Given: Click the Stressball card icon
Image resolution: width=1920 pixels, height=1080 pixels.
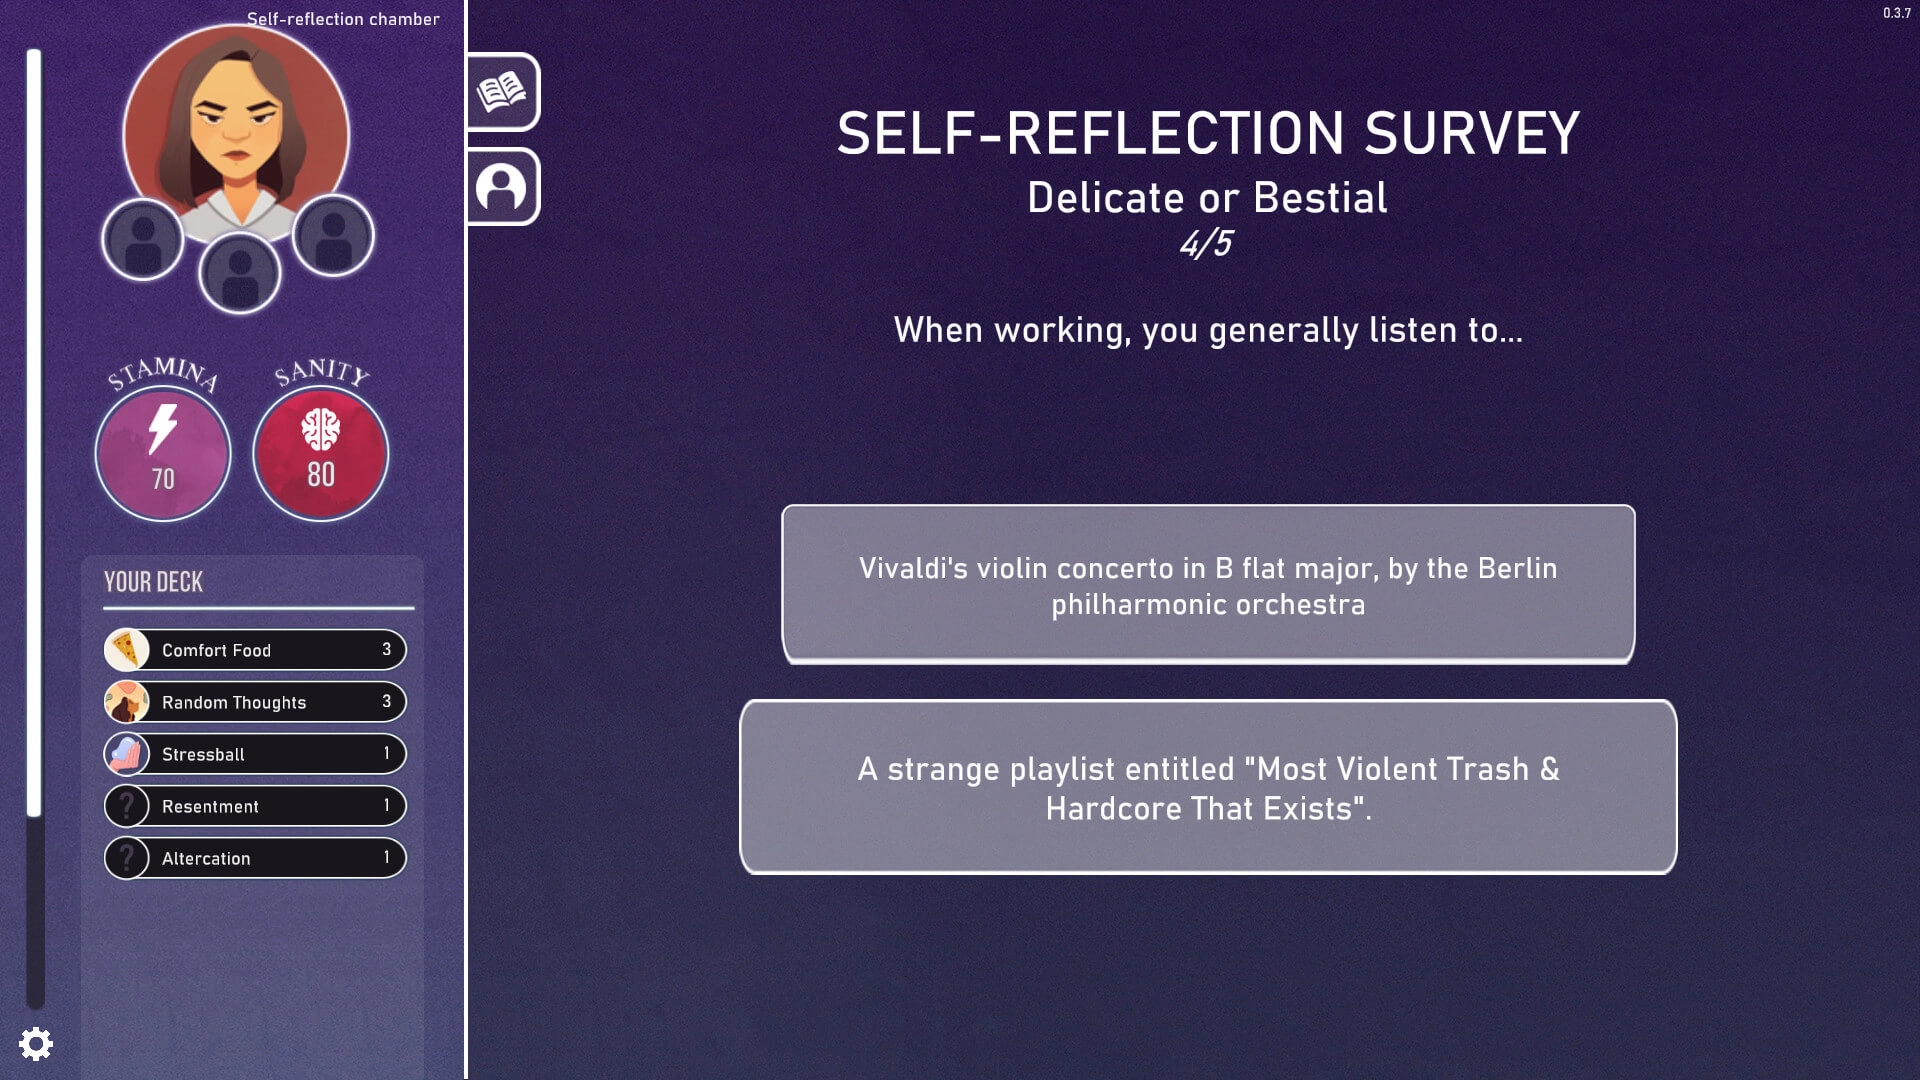Looking at the screenshot, I should coord(127,753).
